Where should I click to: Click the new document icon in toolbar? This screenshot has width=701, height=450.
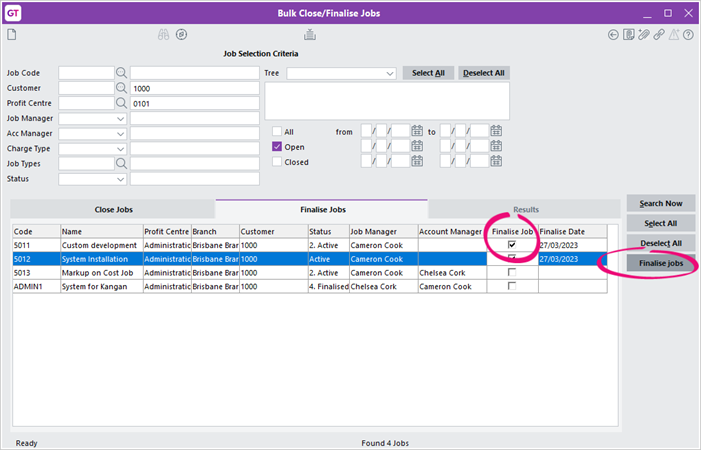(x=11, y=35)
